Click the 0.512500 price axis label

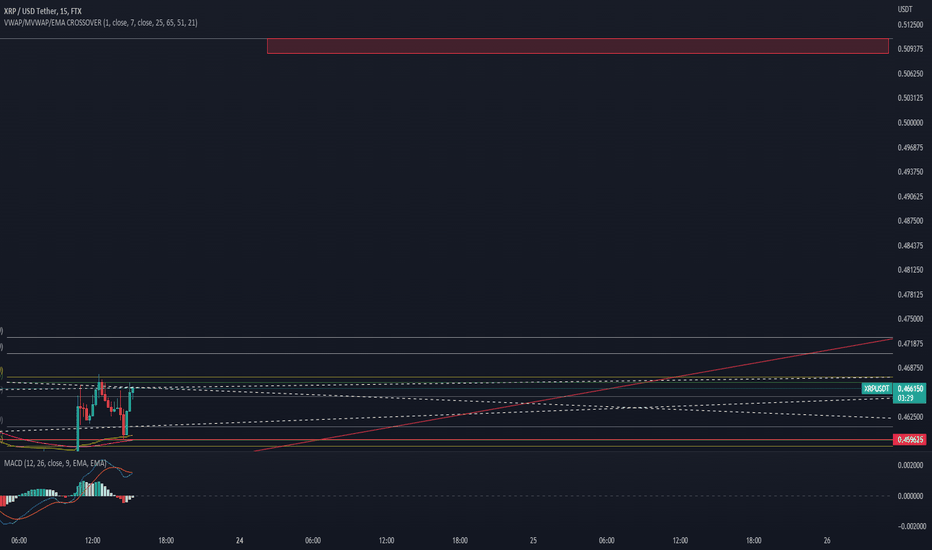pos(910,24)
